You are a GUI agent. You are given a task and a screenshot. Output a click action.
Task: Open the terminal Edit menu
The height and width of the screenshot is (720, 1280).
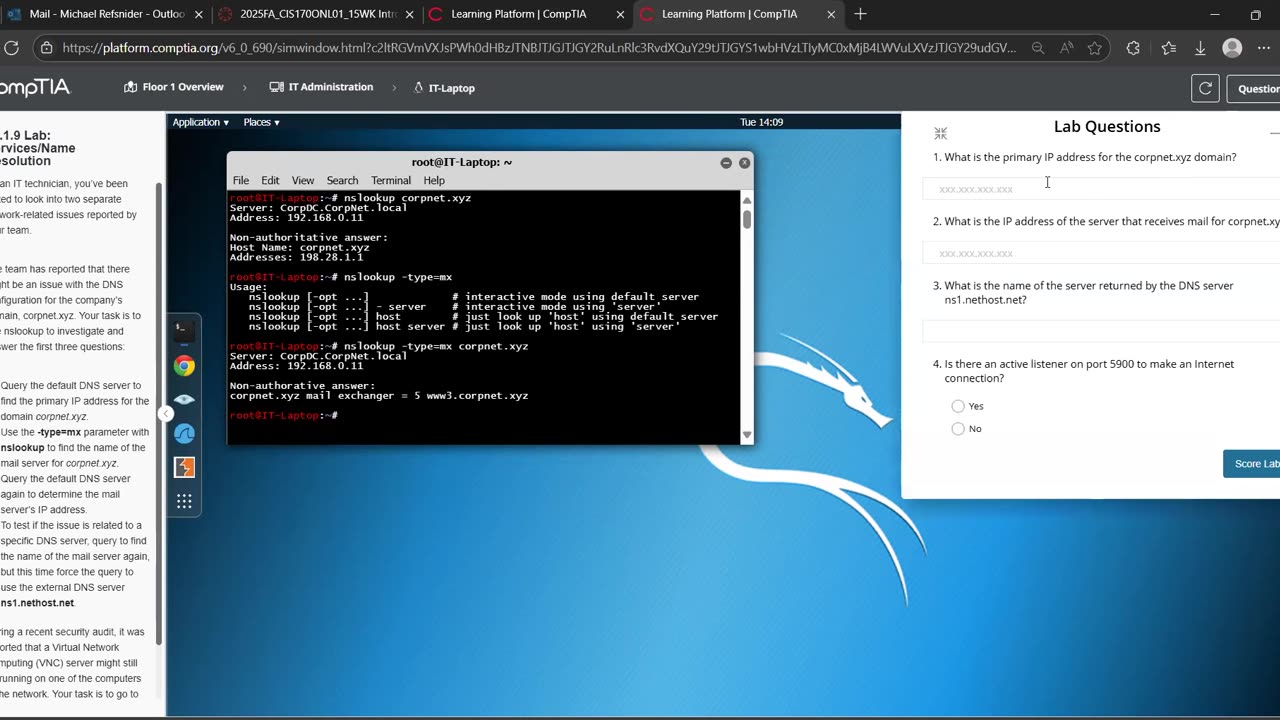tap(270, 181)
